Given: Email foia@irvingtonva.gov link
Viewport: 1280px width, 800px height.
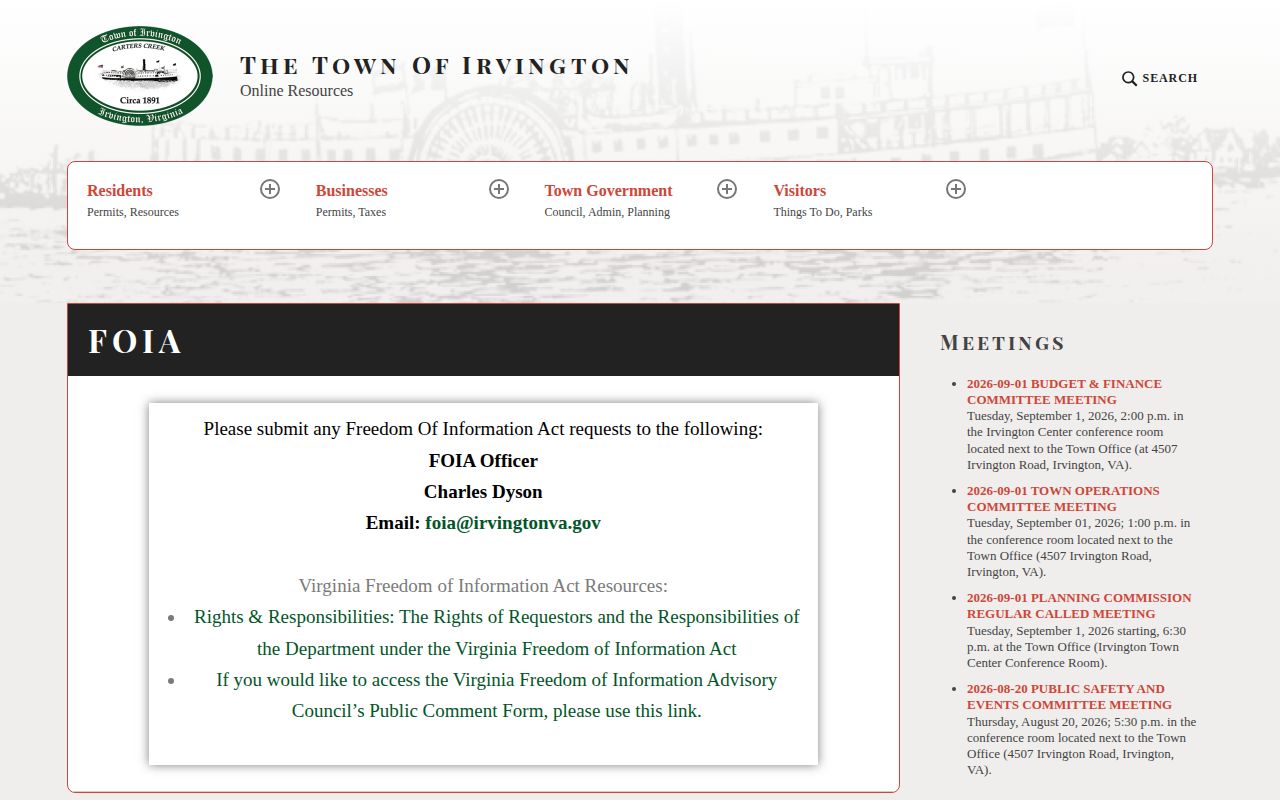Looking at the screenshot, I should pyautogui.click(x=513, y=522).
